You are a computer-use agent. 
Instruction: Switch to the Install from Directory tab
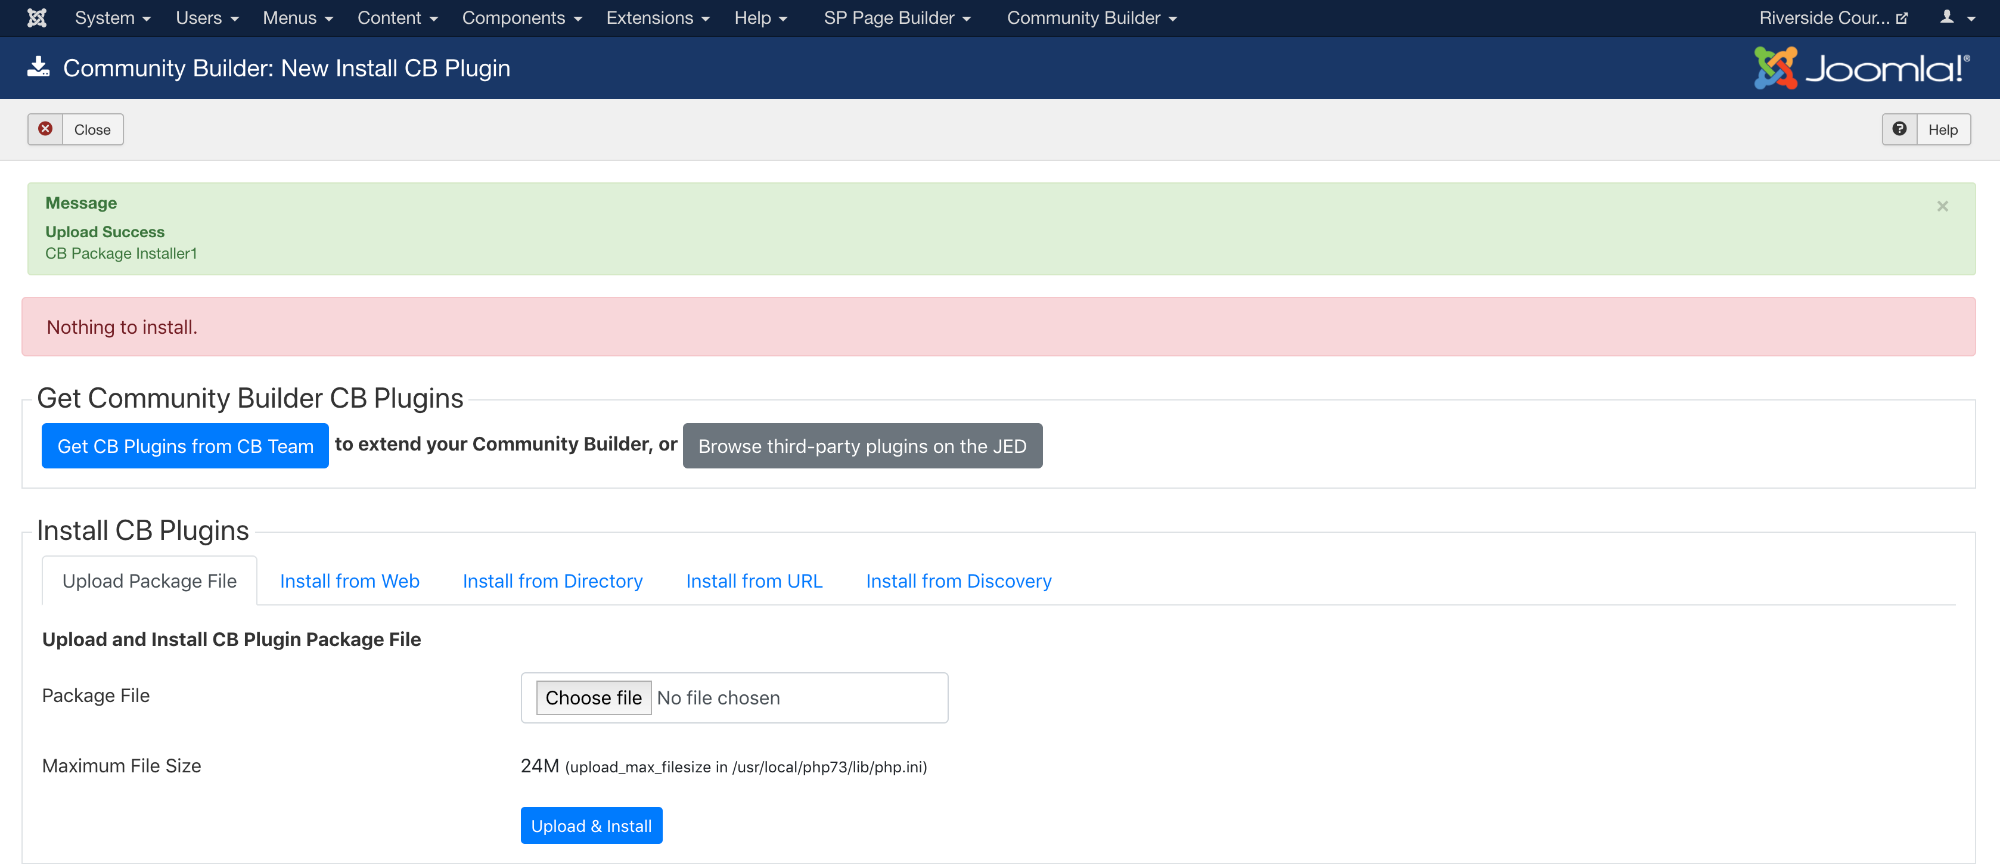coord(552,581)
